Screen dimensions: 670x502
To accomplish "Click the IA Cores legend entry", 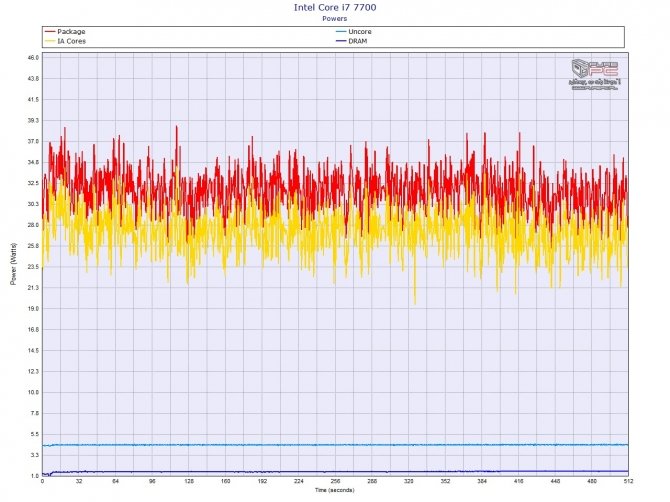I will tap(65, 41).
